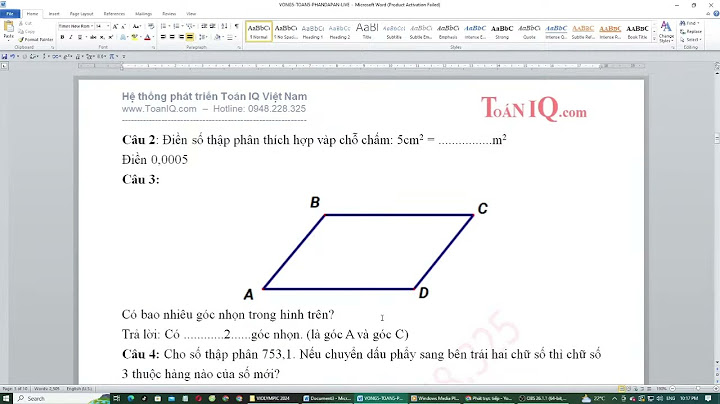720x404 pixels.
Task: Open Windows Media Player taskbar item
Action: pos(435,398)
